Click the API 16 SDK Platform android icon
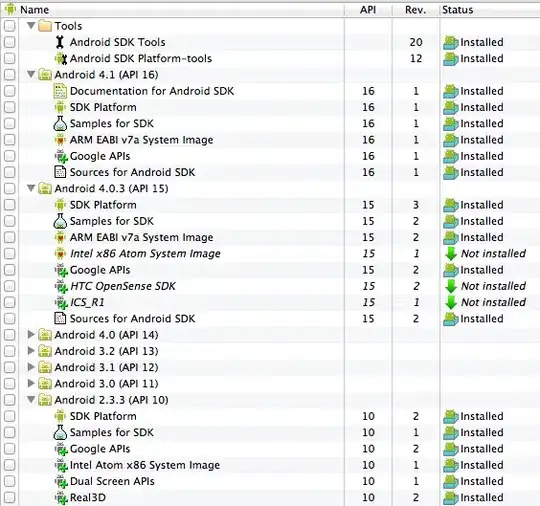Viewport: 540px width, 506px height. click(x=60, y=107)
